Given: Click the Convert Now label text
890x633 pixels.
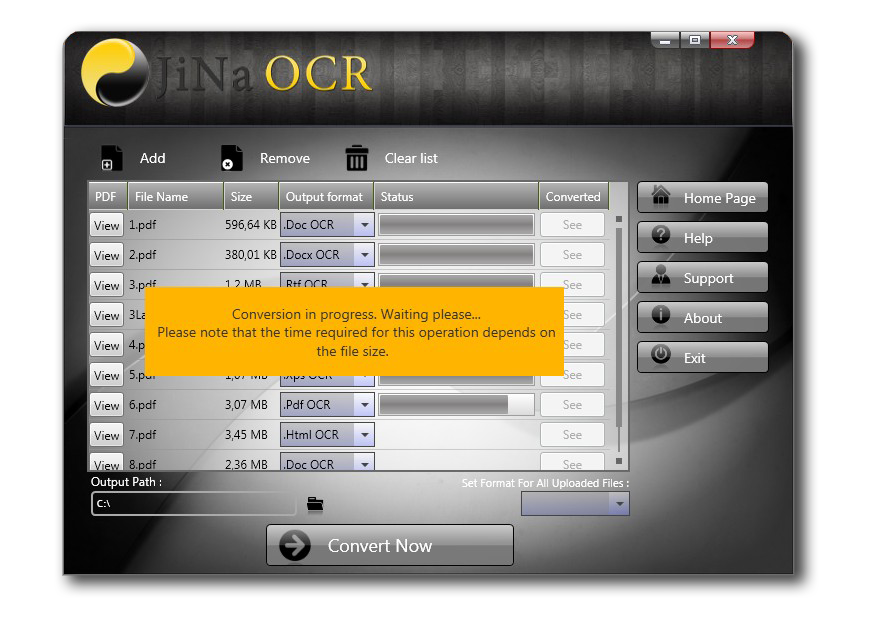Looking at the screenshot, I should (x=380, y=546).
